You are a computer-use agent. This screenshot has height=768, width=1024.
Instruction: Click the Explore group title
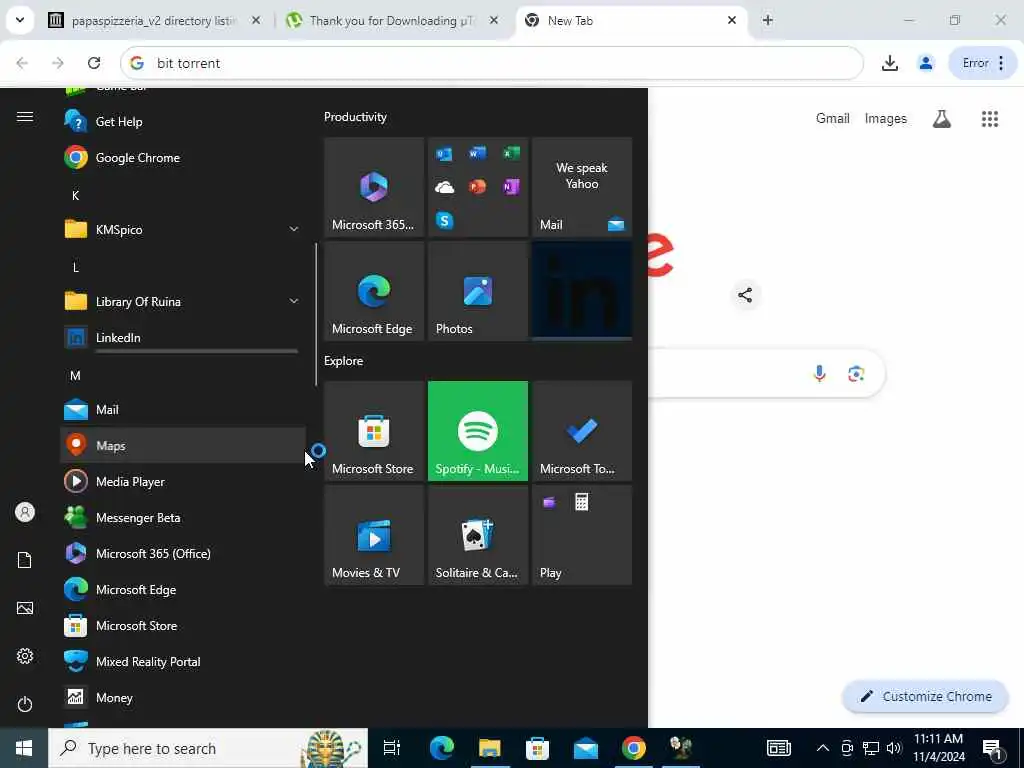(x=344, y=360)
